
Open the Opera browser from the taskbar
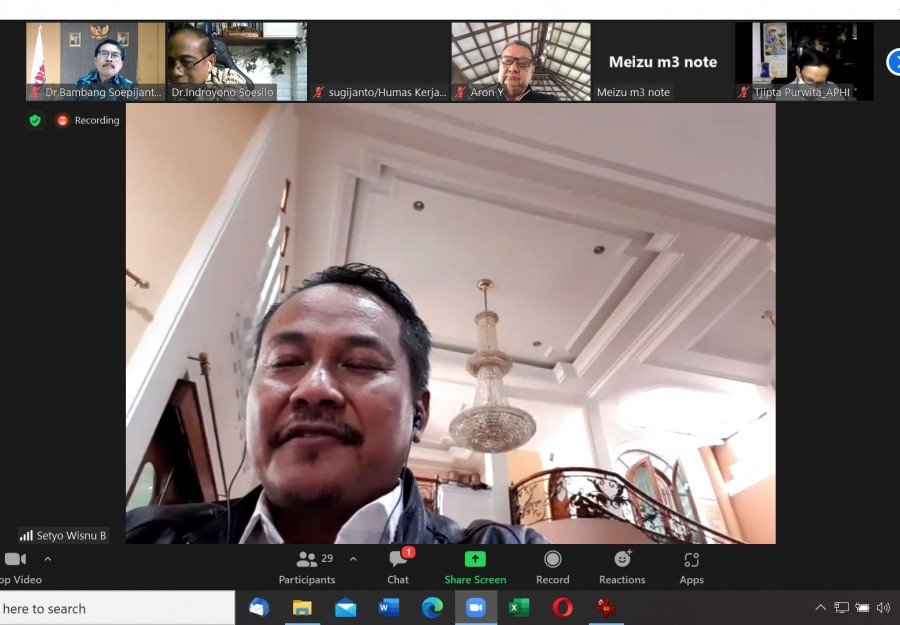pos(562,608)
